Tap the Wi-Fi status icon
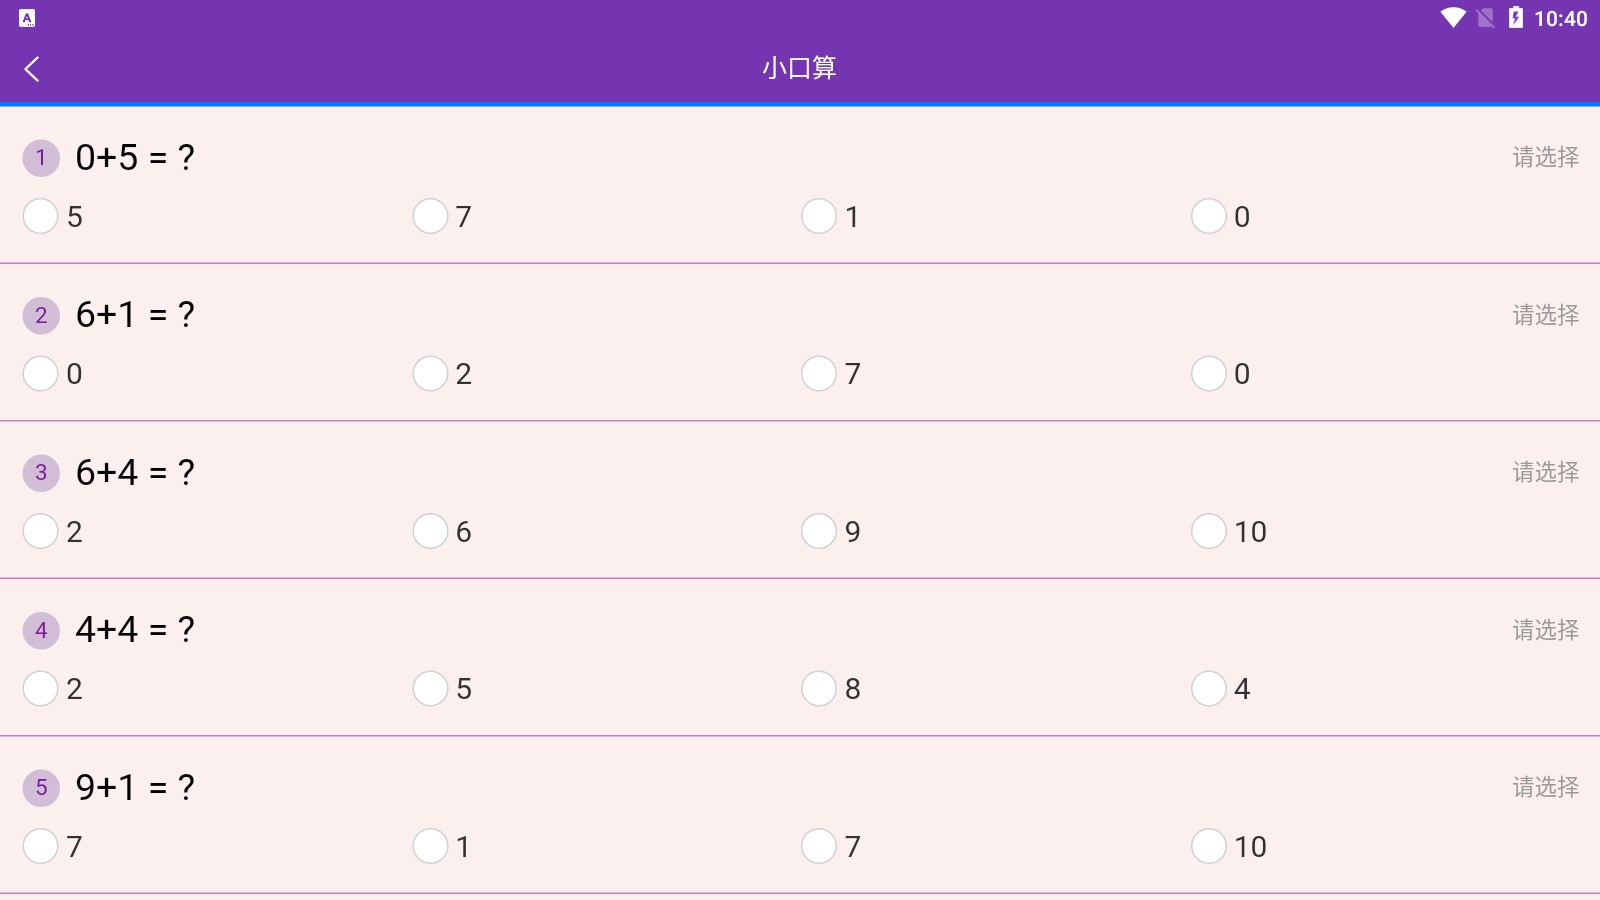This screenshot has height=900, width=1600. 1452,18
